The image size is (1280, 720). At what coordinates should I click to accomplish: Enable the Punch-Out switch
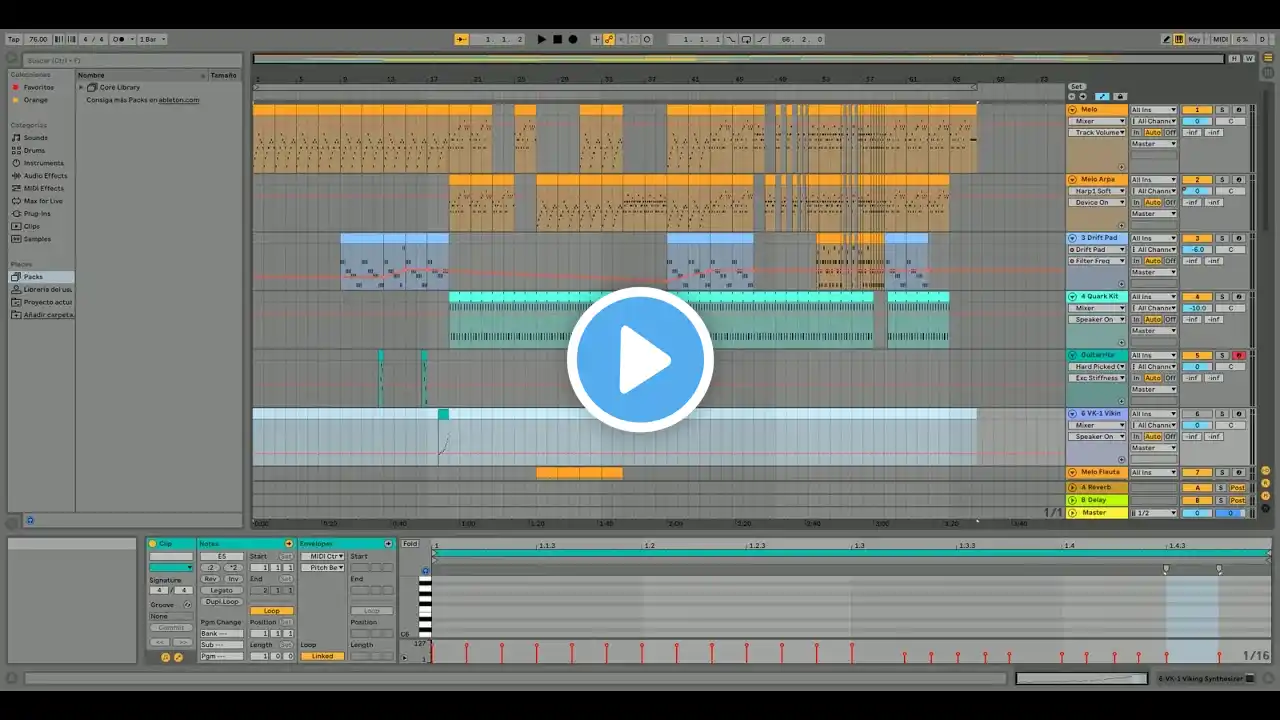click(x=762, y=39)
